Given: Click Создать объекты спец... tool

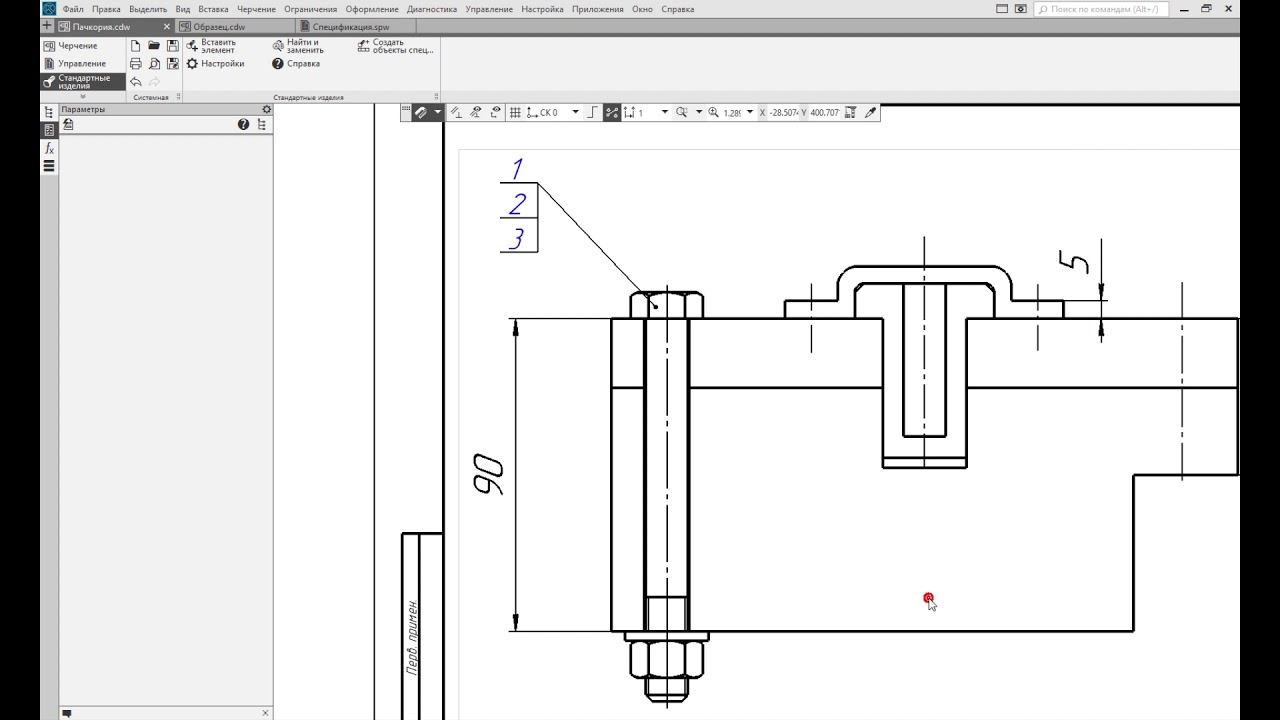Looking at the screenshot, I should click(x=396, y=46).
